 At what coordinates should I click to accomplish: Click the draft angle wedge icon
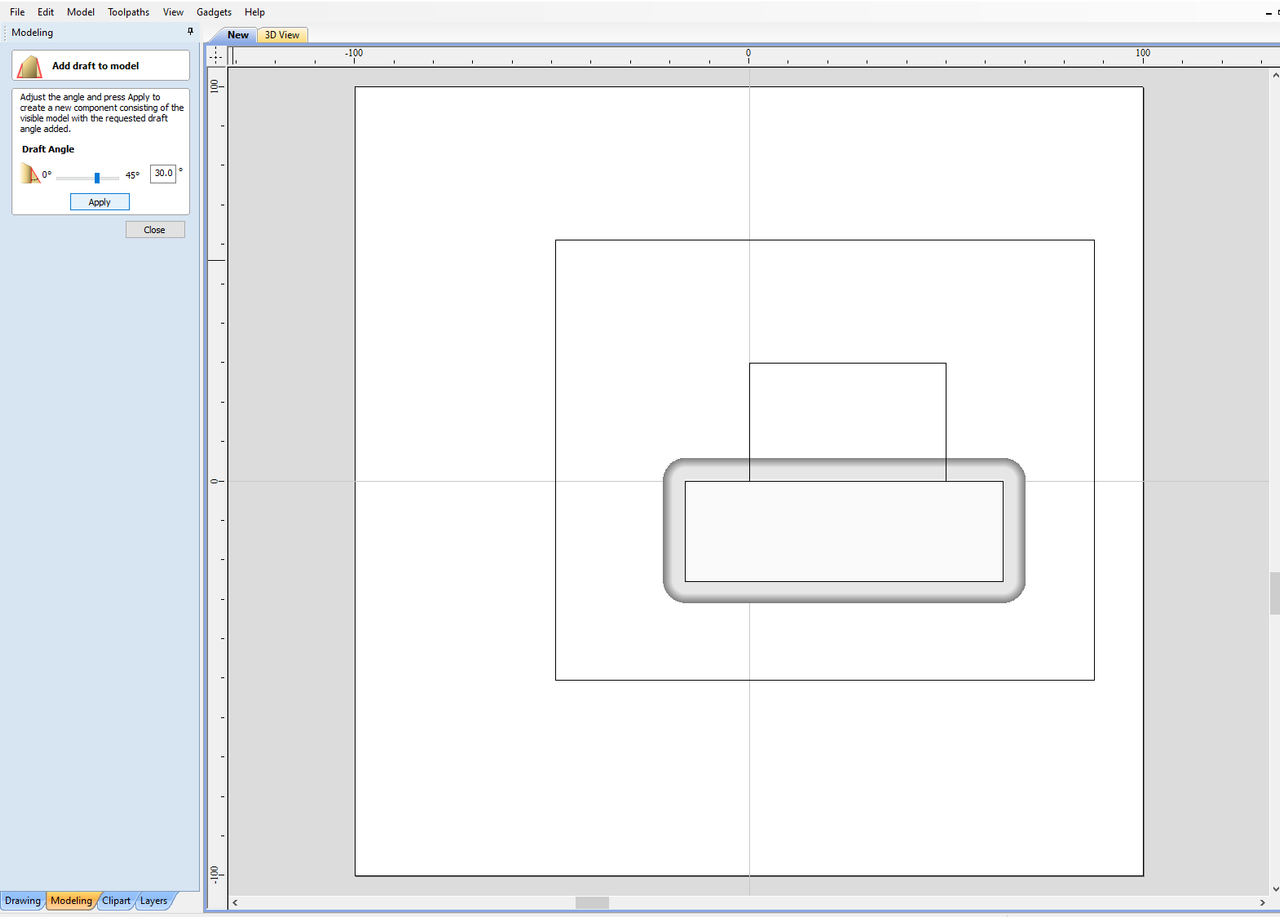(30, 175)
